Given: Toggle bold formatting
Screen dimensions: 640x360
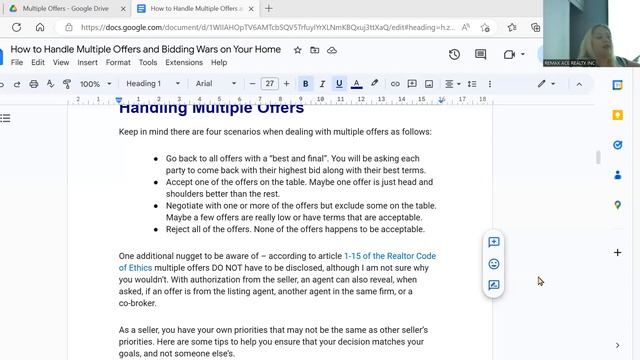Looking at the screenshot, I should 305,84.
